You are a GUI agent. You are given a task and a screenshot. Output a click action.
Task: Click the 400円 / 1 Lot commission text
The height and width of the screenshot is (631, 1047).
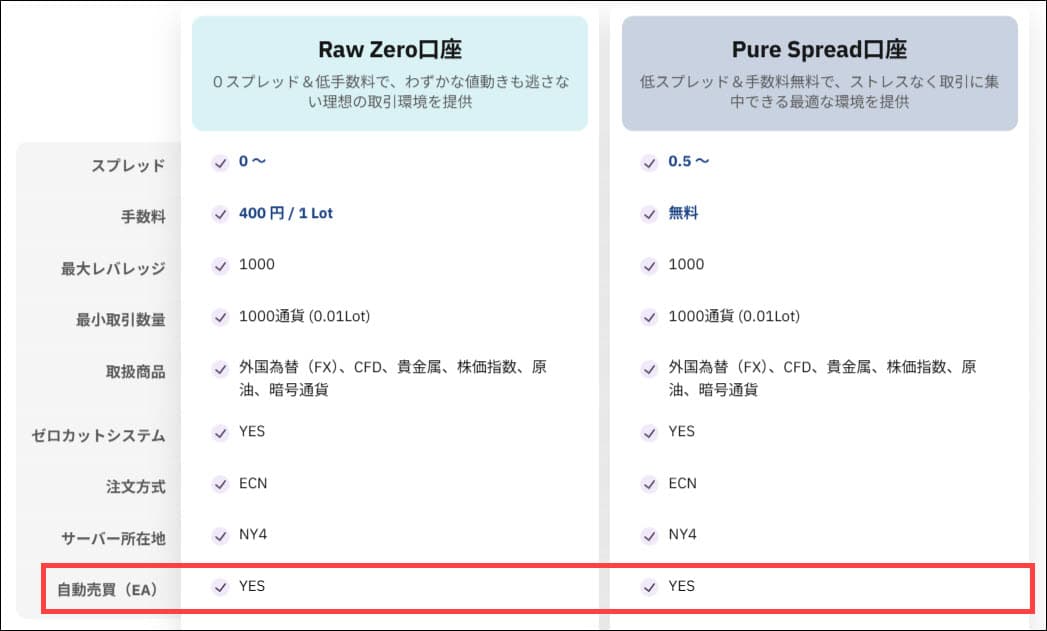286,213
